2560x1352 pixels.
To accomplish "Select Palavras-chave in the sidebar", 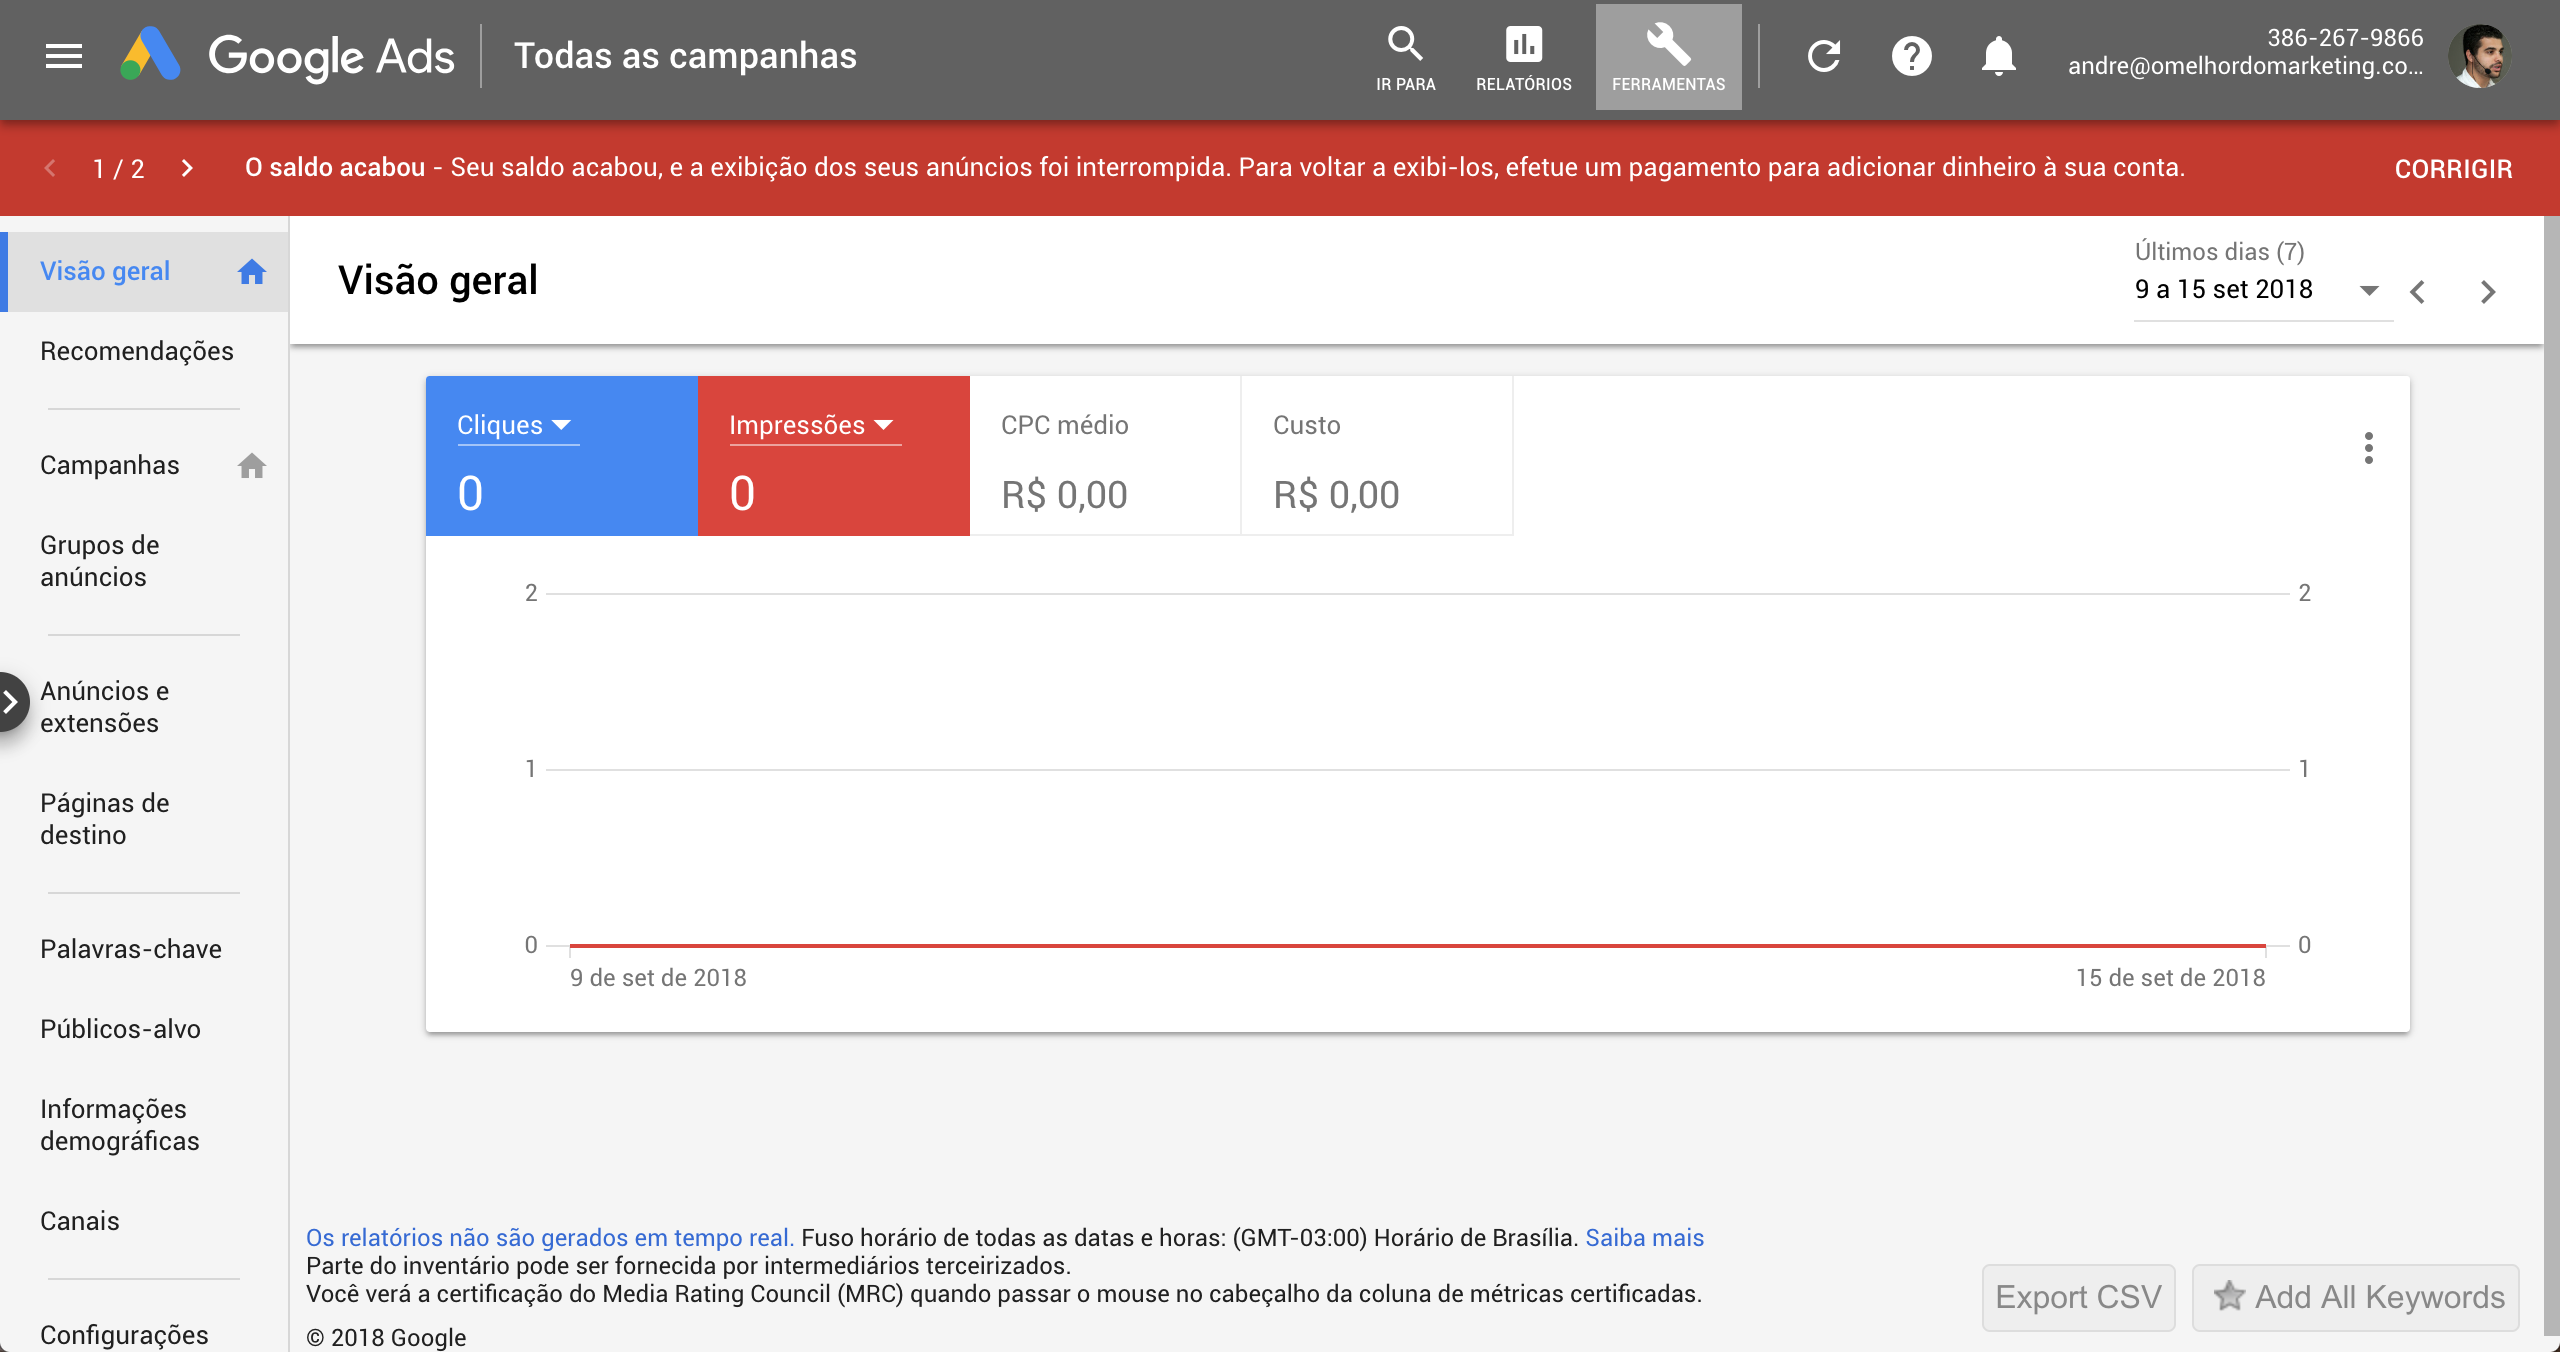I will (131, 949).
